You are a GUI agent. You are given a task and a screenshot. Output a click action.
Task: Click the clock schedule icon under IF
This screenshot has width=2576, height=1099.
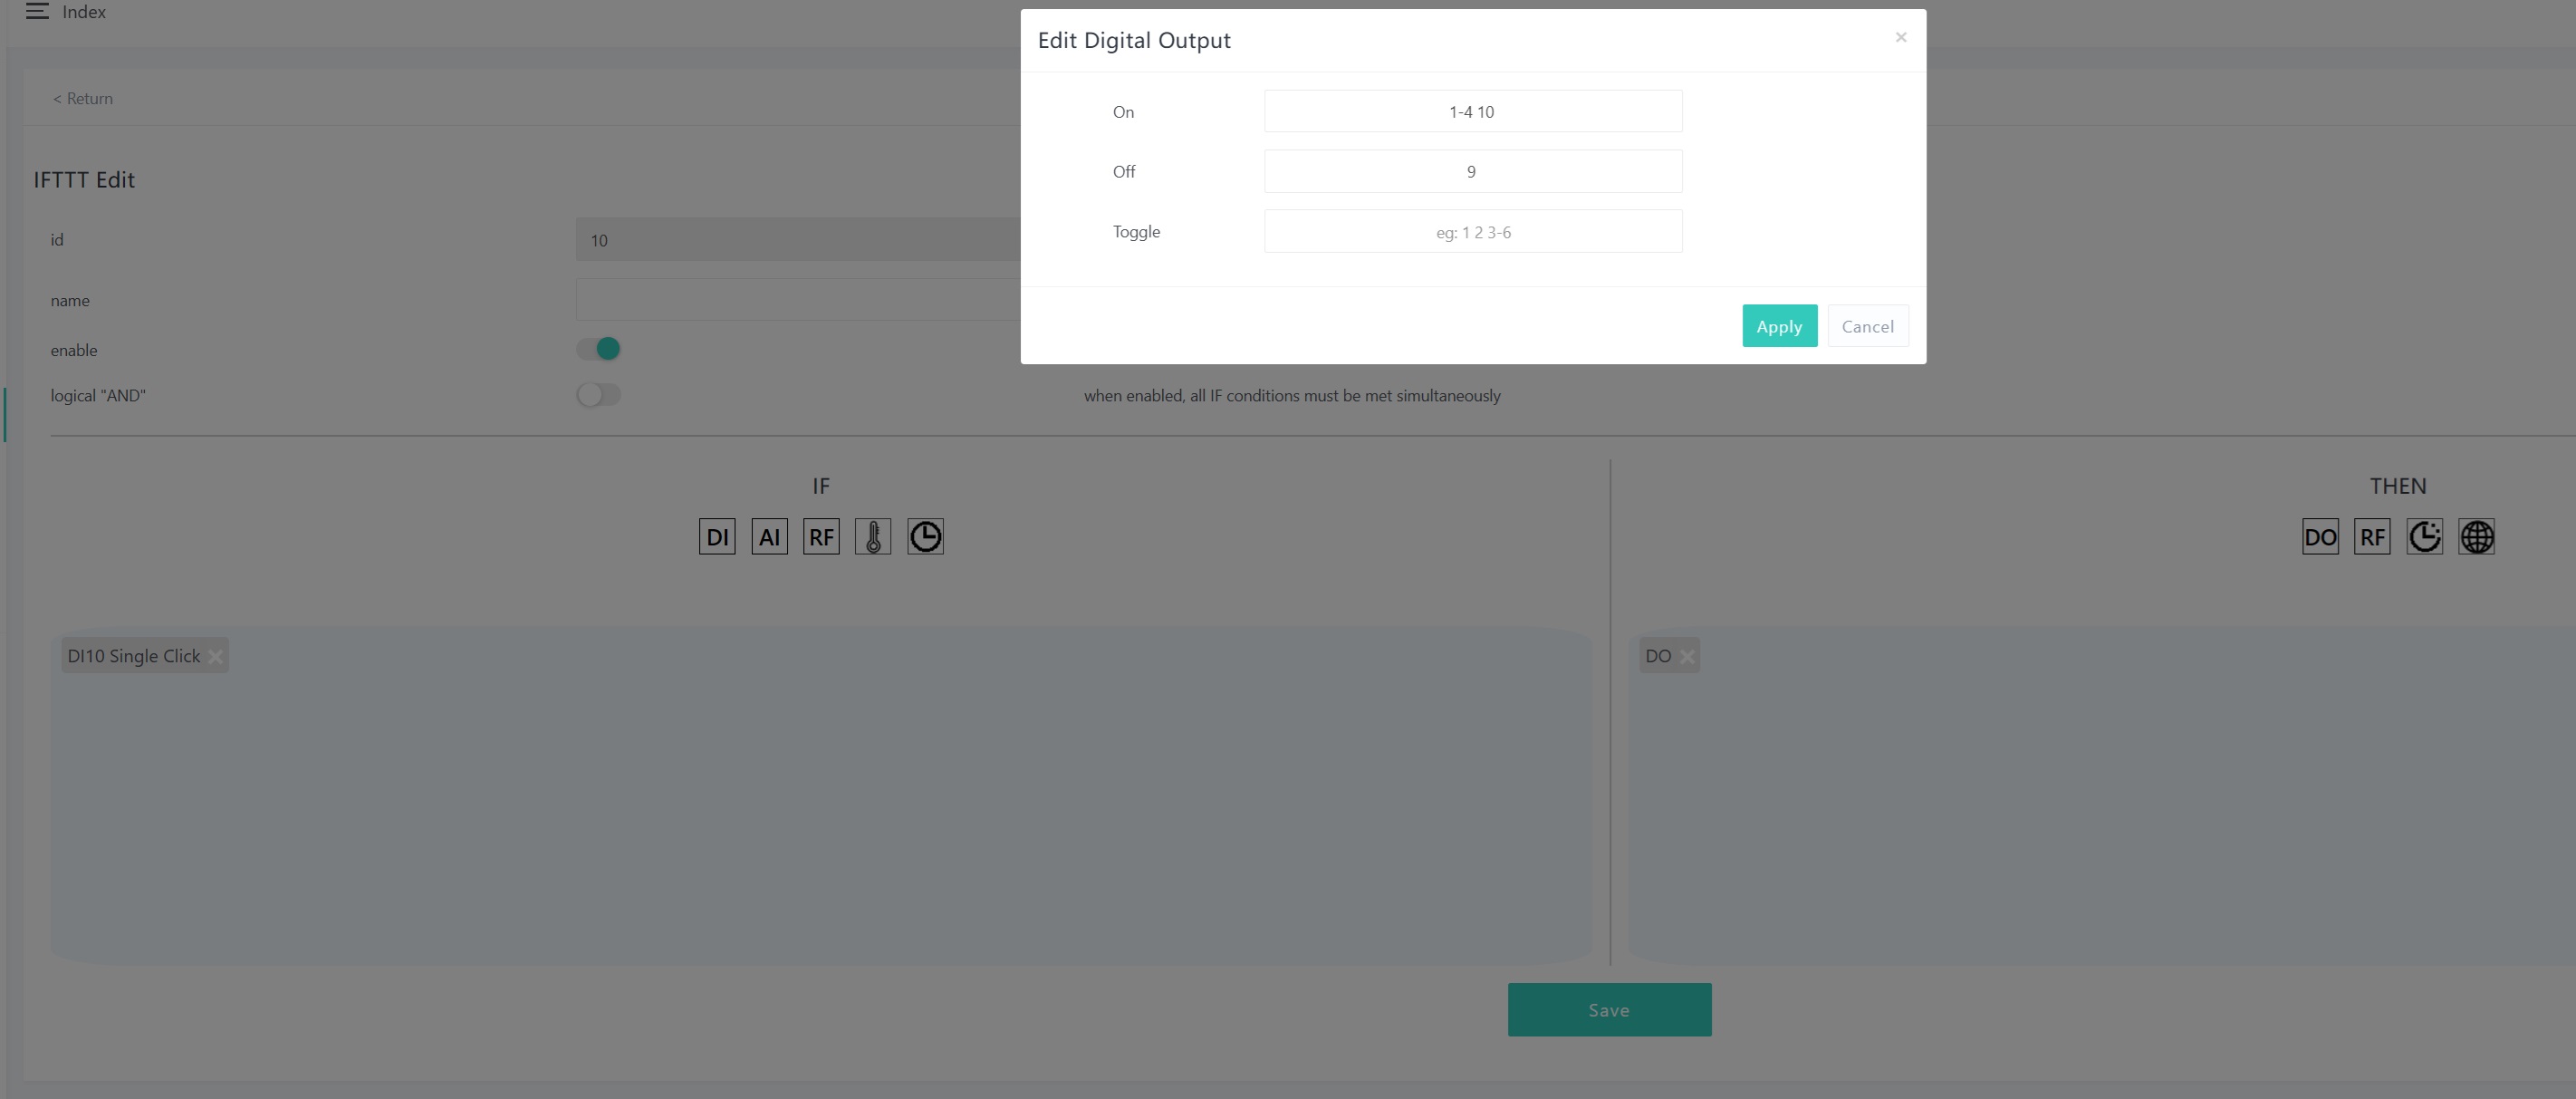(925, 537)
